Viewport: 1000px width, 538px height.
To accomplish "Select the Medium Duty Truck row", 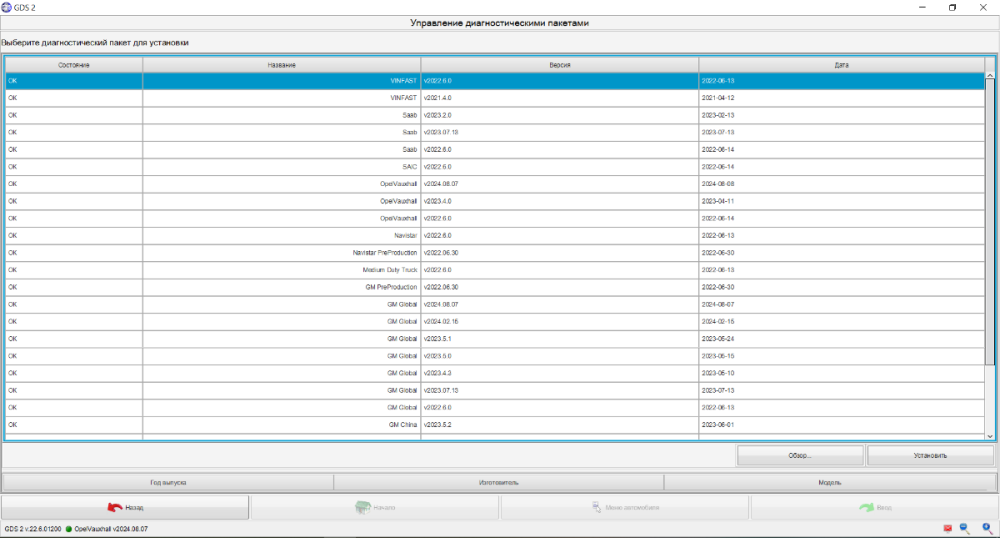I will pos(495,270).
